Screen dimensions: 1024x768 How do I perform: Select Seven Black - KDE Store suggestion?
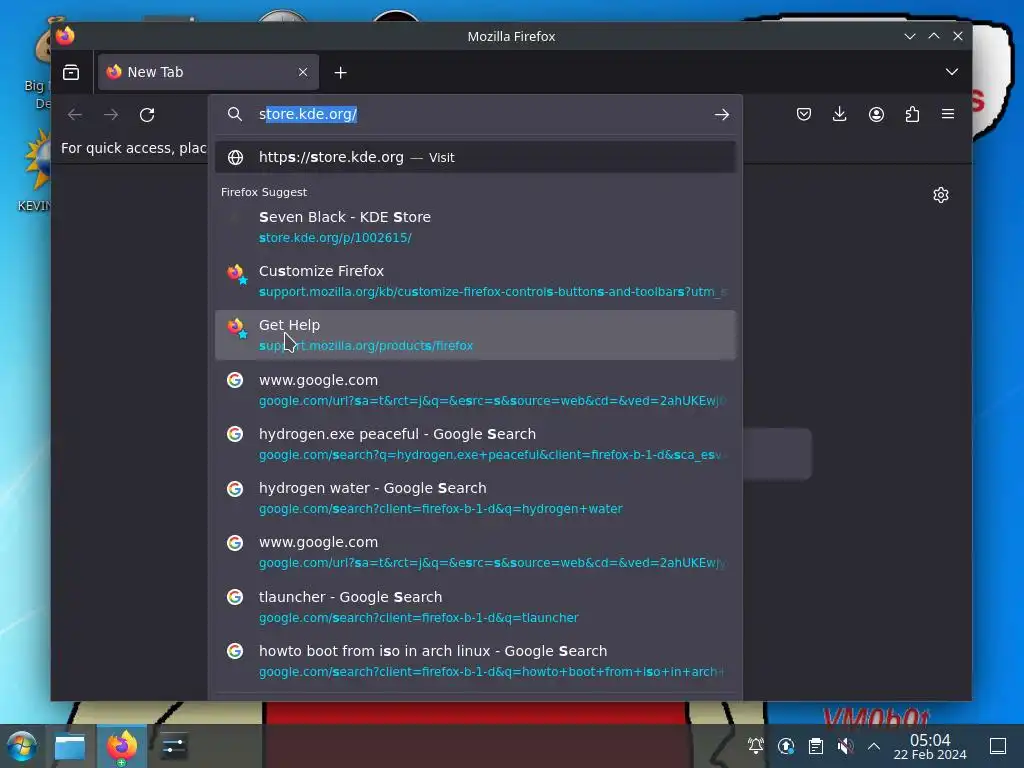pos(475,227)
